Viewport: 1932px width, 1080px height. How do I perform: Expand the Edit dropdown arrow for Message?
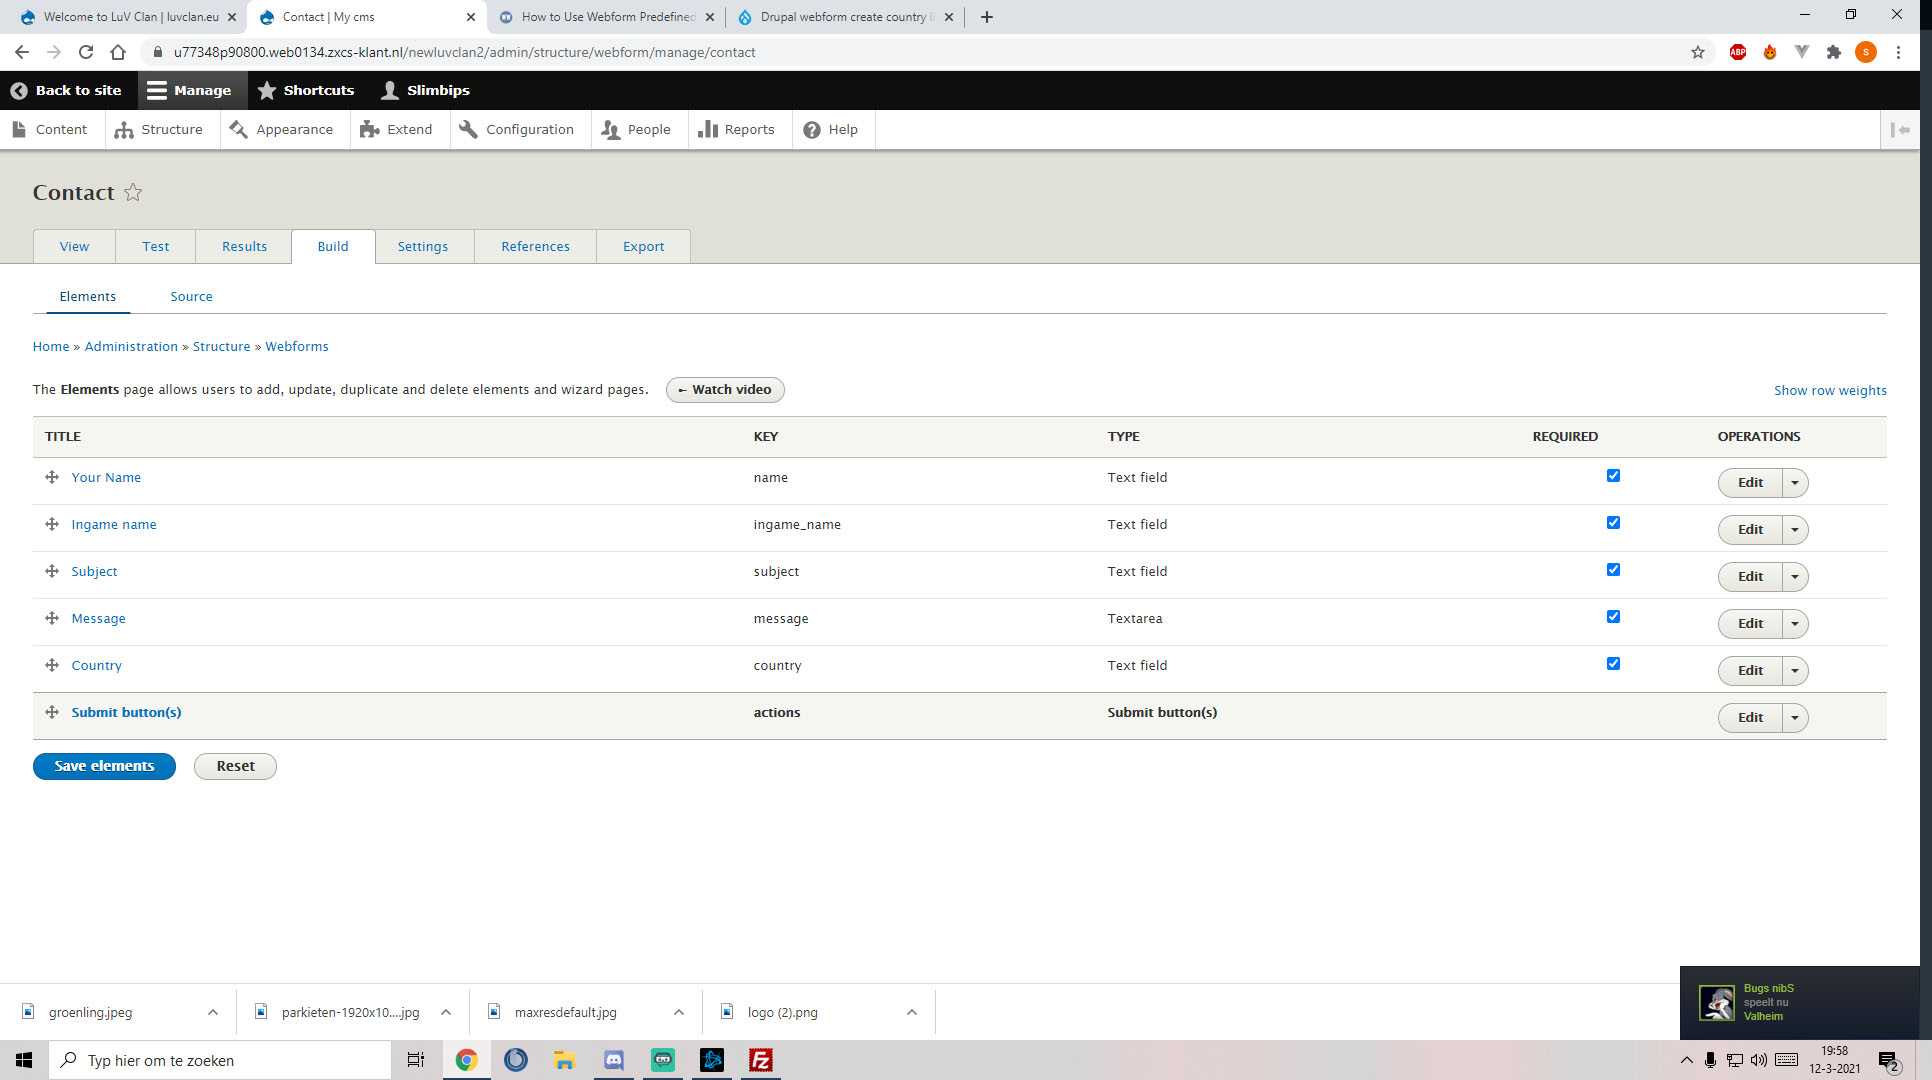1795,624
